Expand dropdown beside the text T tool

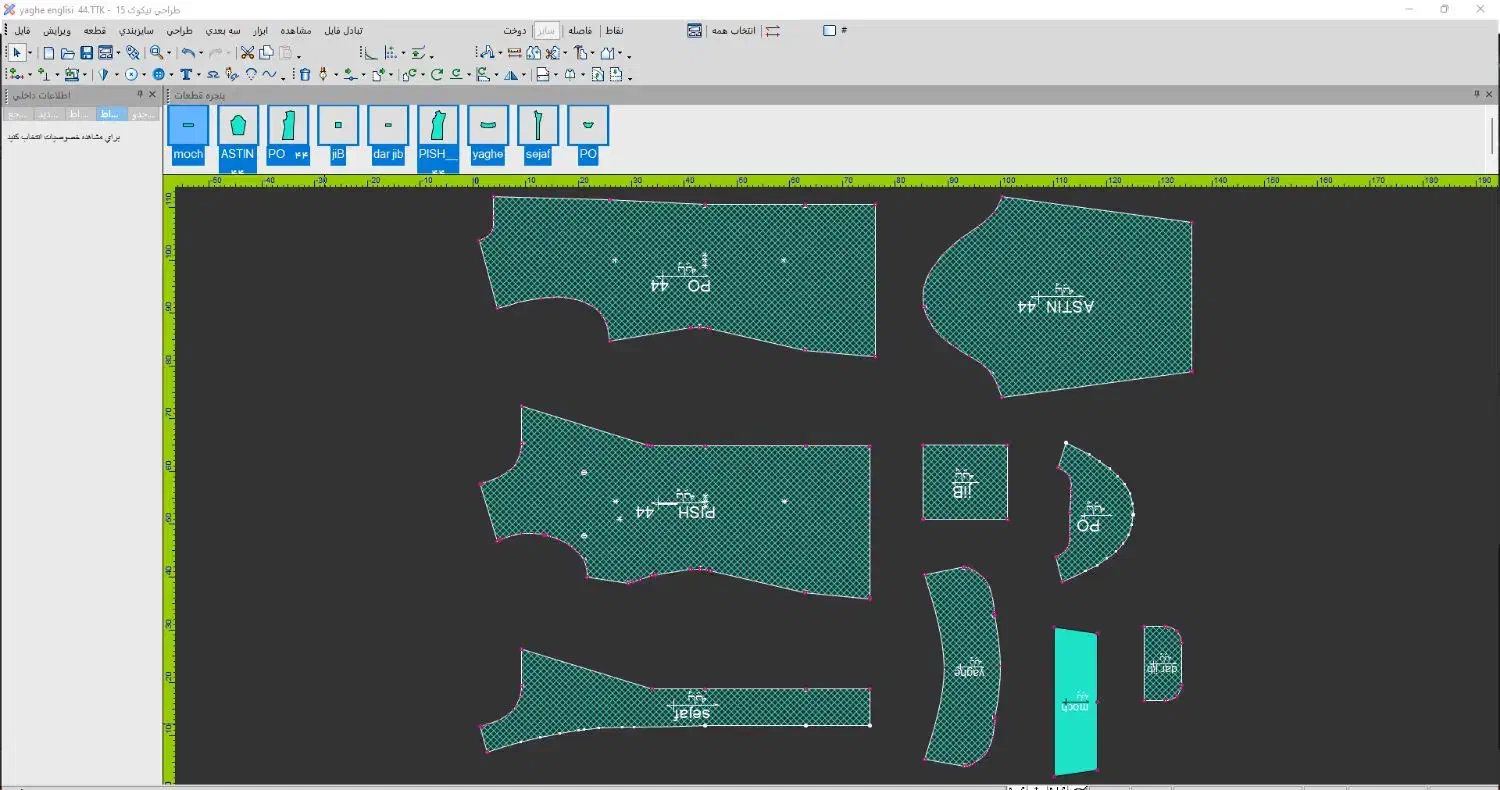pyautogui.click(x=198, y=75)
